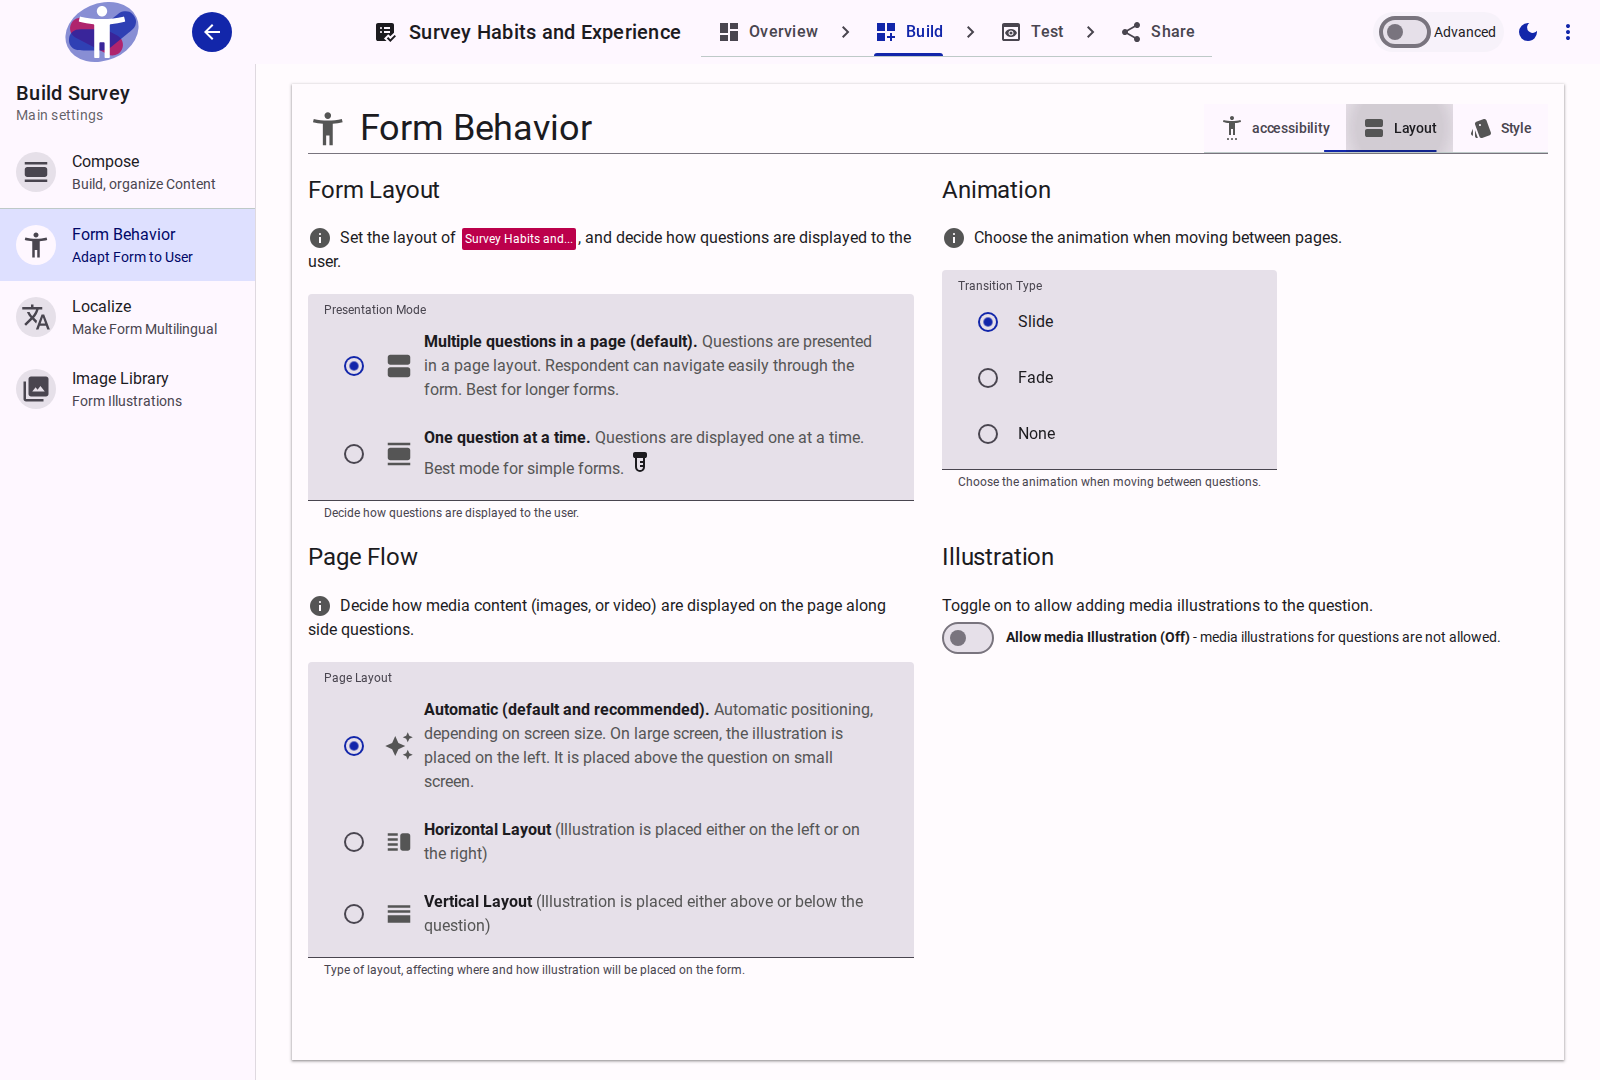Select Multiple questions in a page radio
The image size is (1600, 1080).
[x=354, y=366]
